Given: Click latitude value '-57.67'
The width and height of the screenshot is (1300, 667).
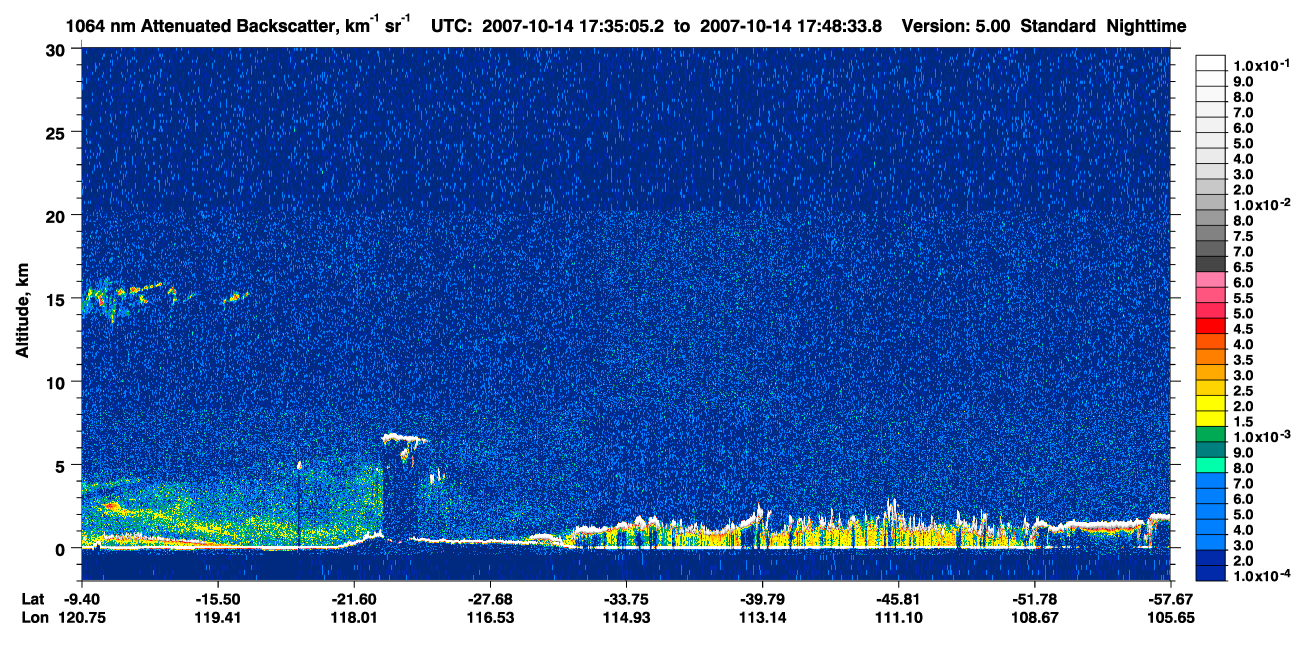Looking at the screenshot, I should (x=1170, y=599).
